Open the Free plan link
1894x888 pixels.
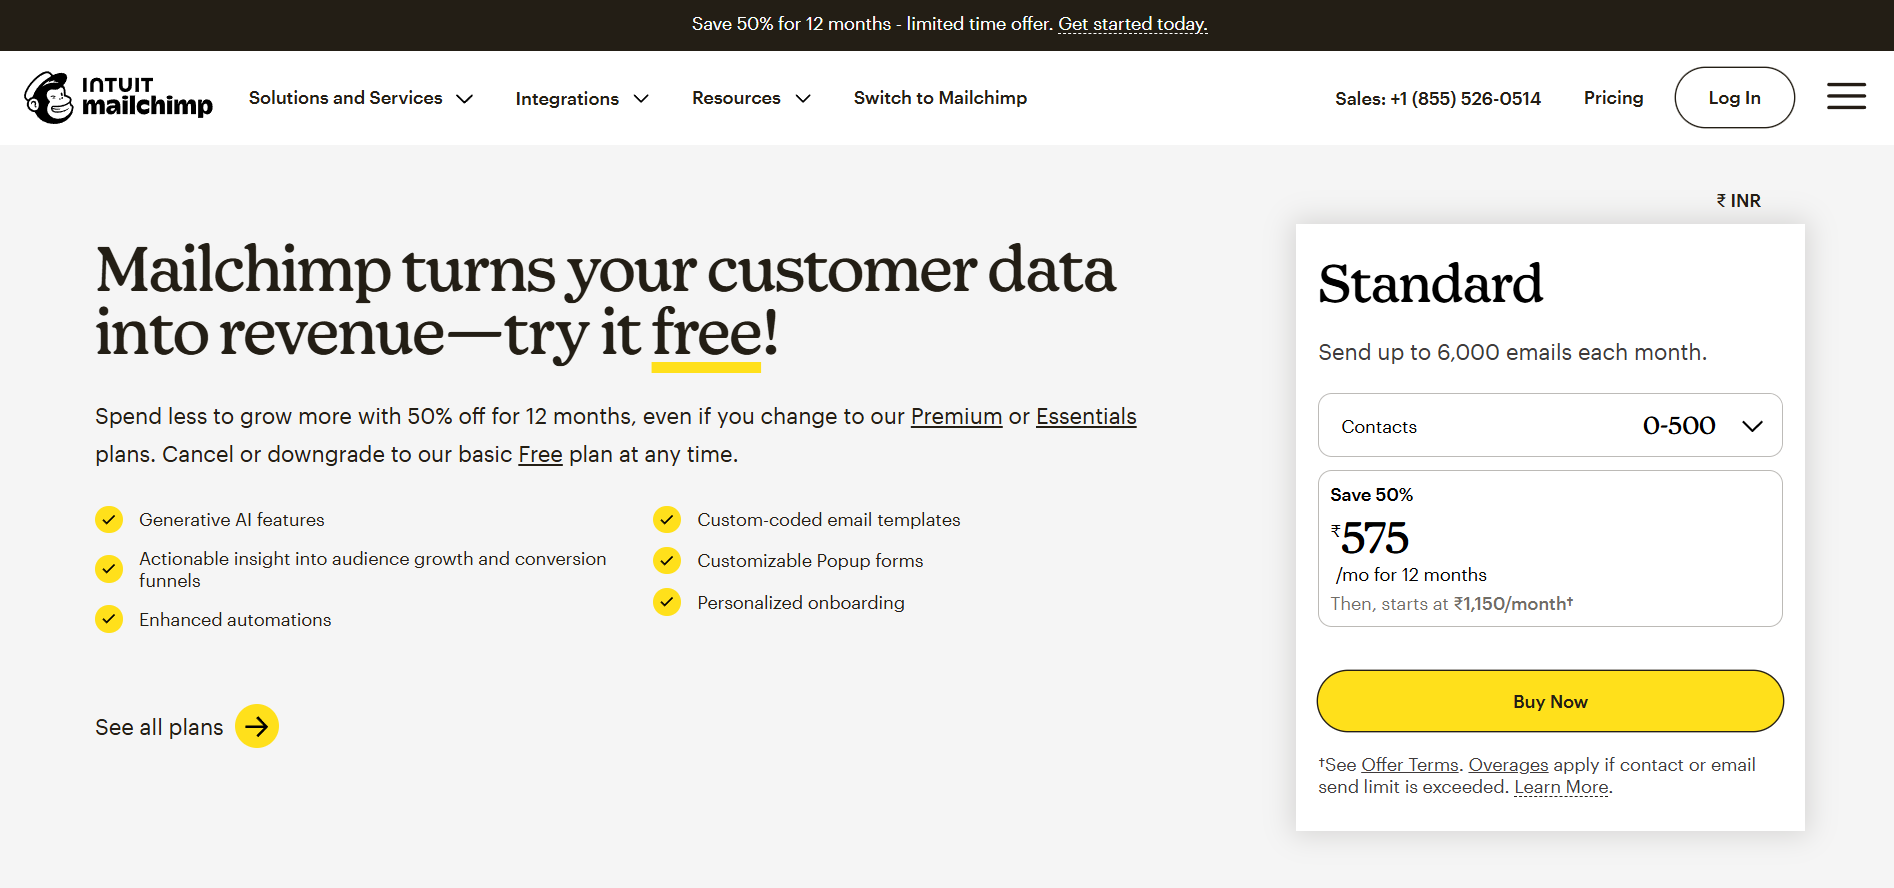(x=540, y=454)
